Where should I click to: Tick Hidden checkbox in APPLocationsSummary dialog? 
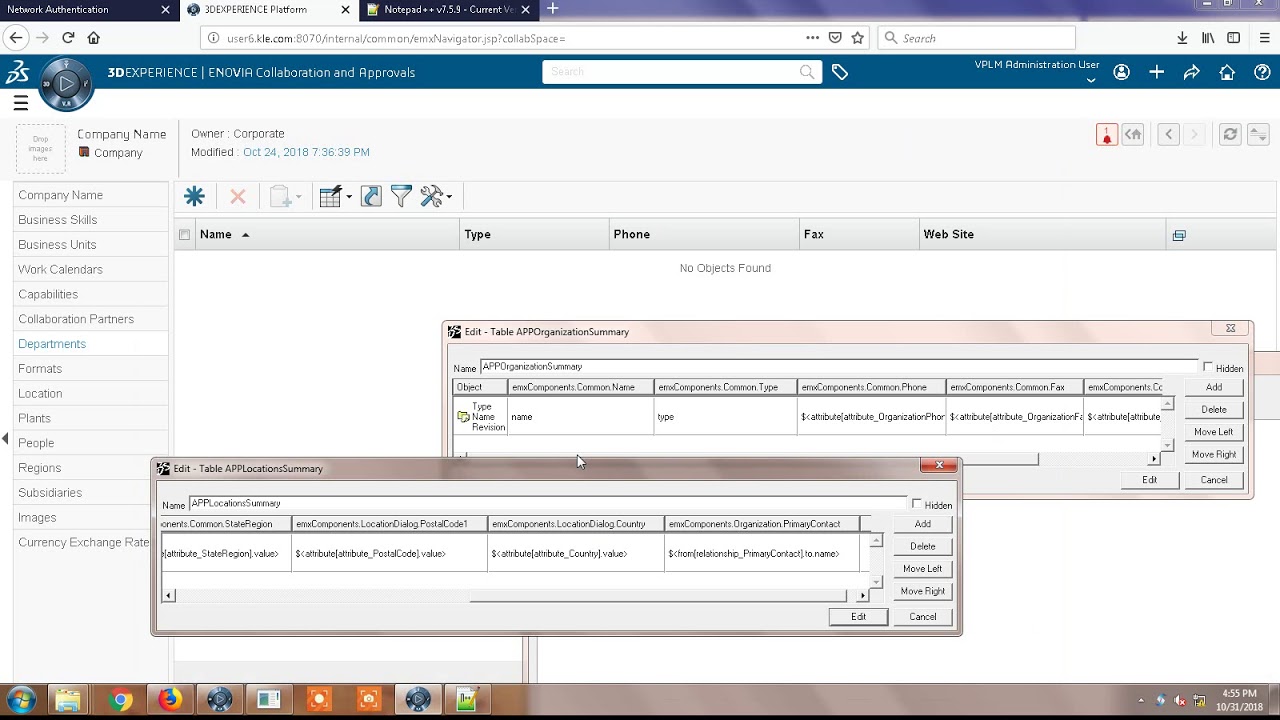pyautogui.click(x=917, y=505)
